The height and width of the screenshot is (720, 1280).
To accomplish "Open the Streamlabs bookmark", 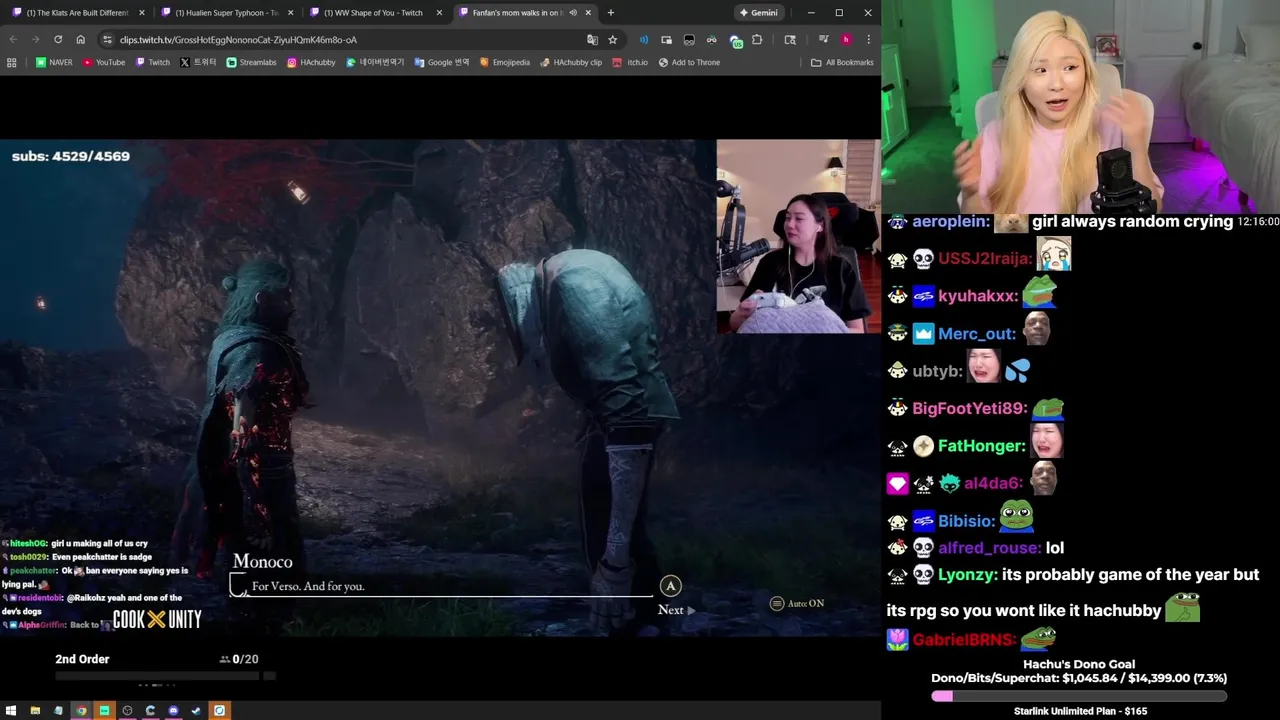I will tap(251, 62).
